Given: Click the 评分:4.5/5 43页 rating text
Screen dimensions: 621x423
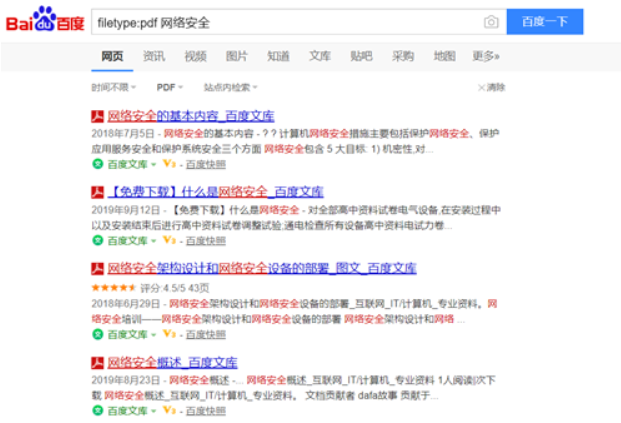Looking at the screenshot, I should [175, 288].
